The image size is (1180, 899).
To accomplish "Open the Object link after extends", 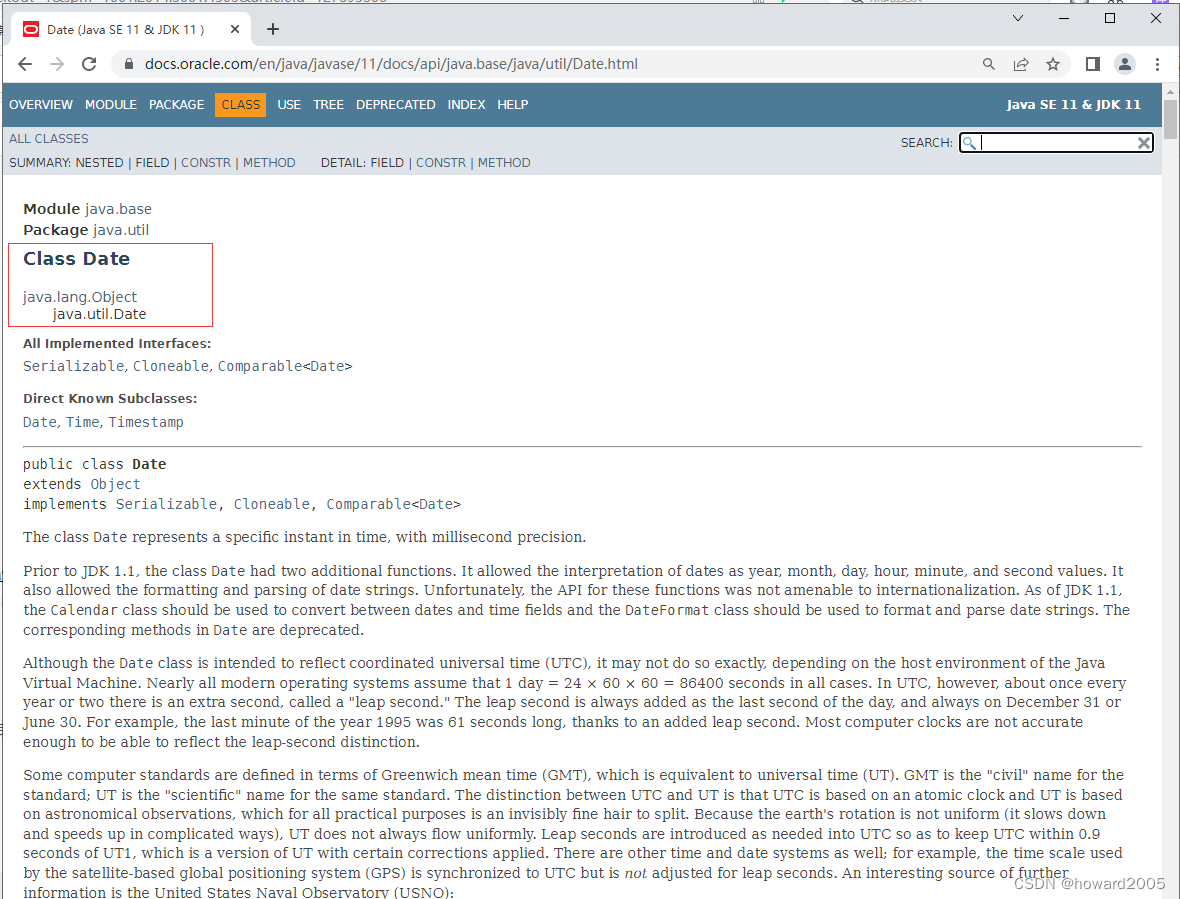I will coord(115,484).
